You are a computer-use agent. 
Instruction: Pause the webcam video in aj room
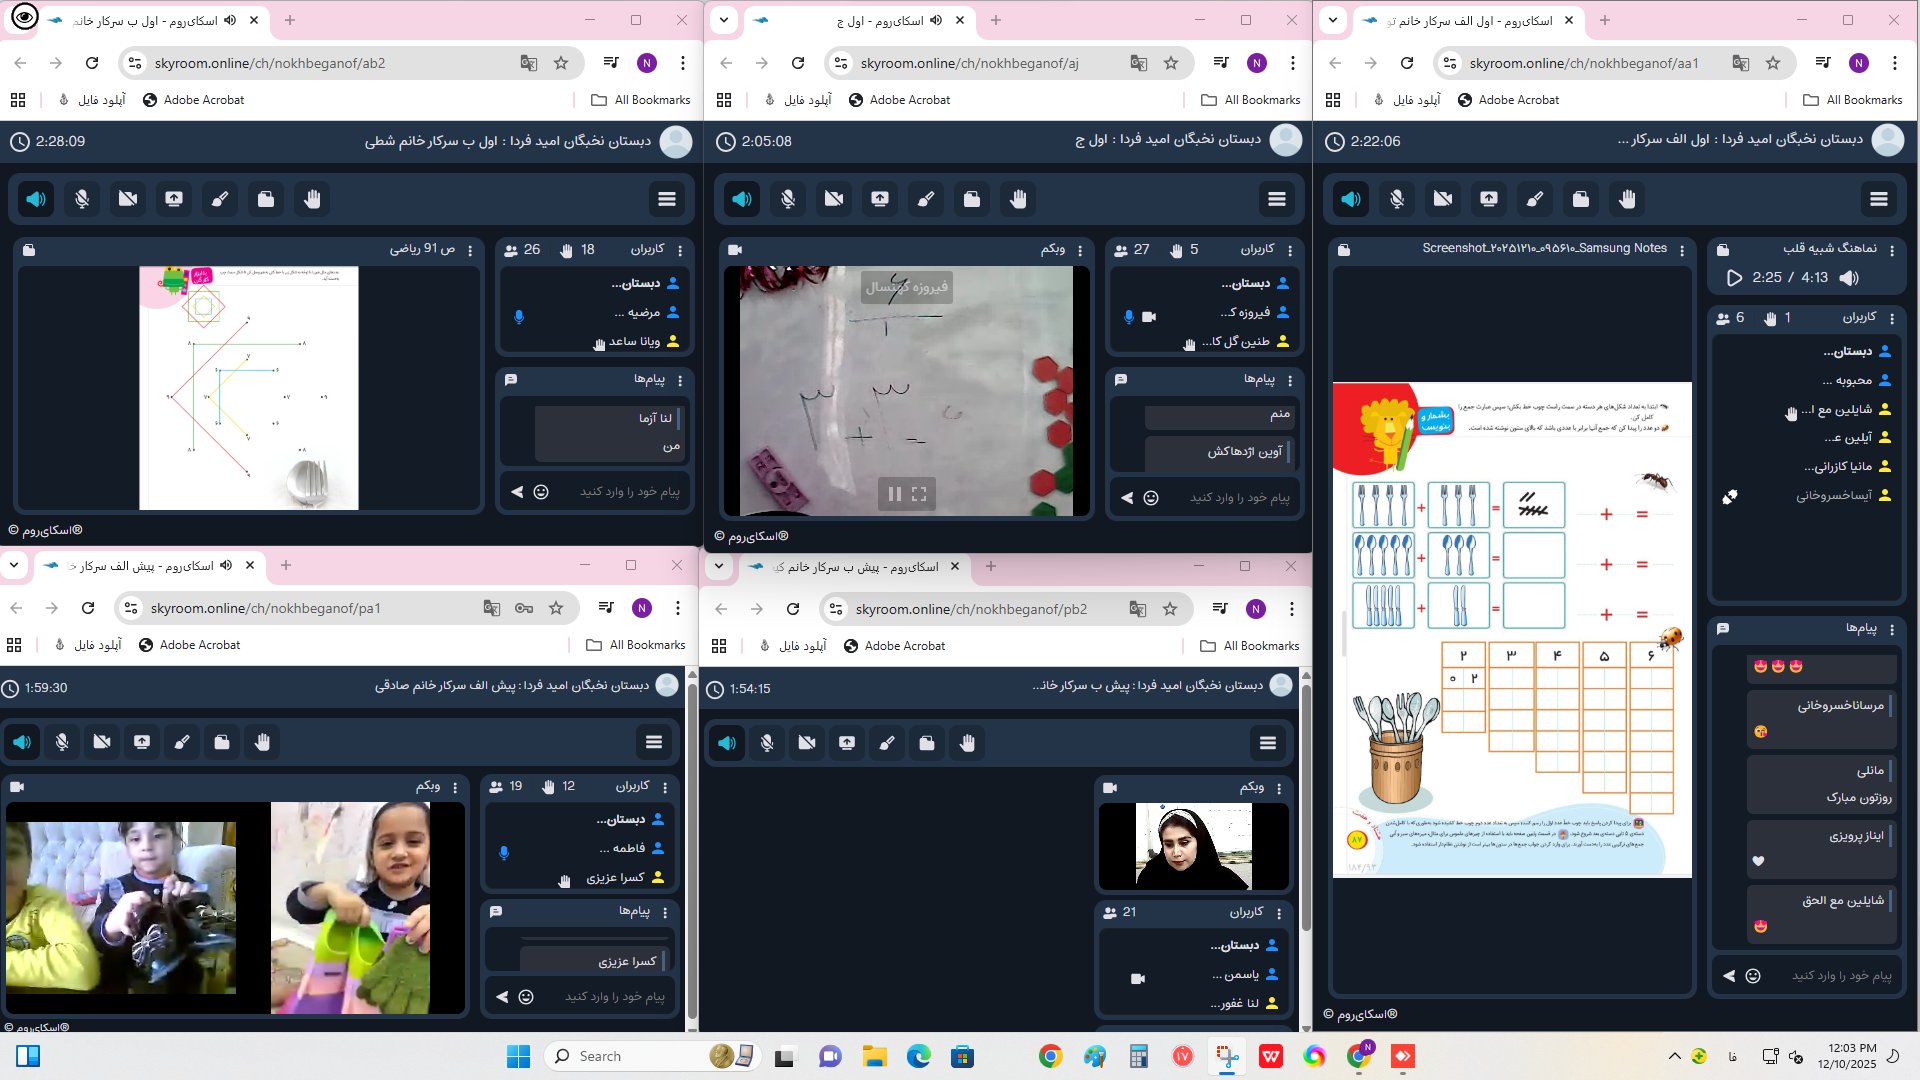(894, 494)
